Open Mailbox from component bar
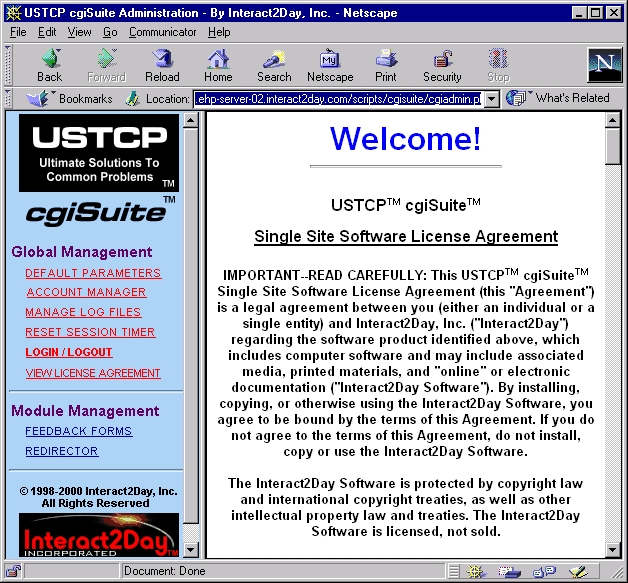The image size is (628, 583). (509, 571)
